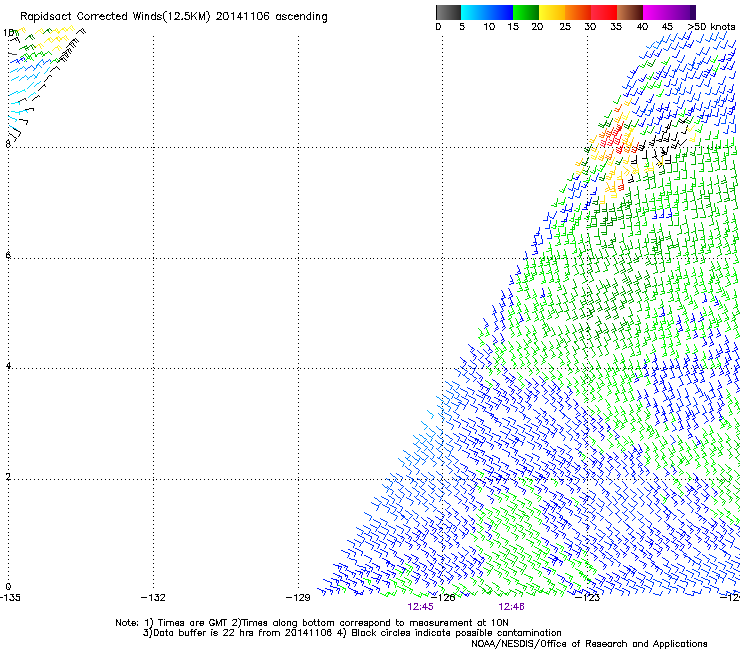Click the NOAA/NESDIS credit text
Viewport: 740px width, 650px height.
589,644
